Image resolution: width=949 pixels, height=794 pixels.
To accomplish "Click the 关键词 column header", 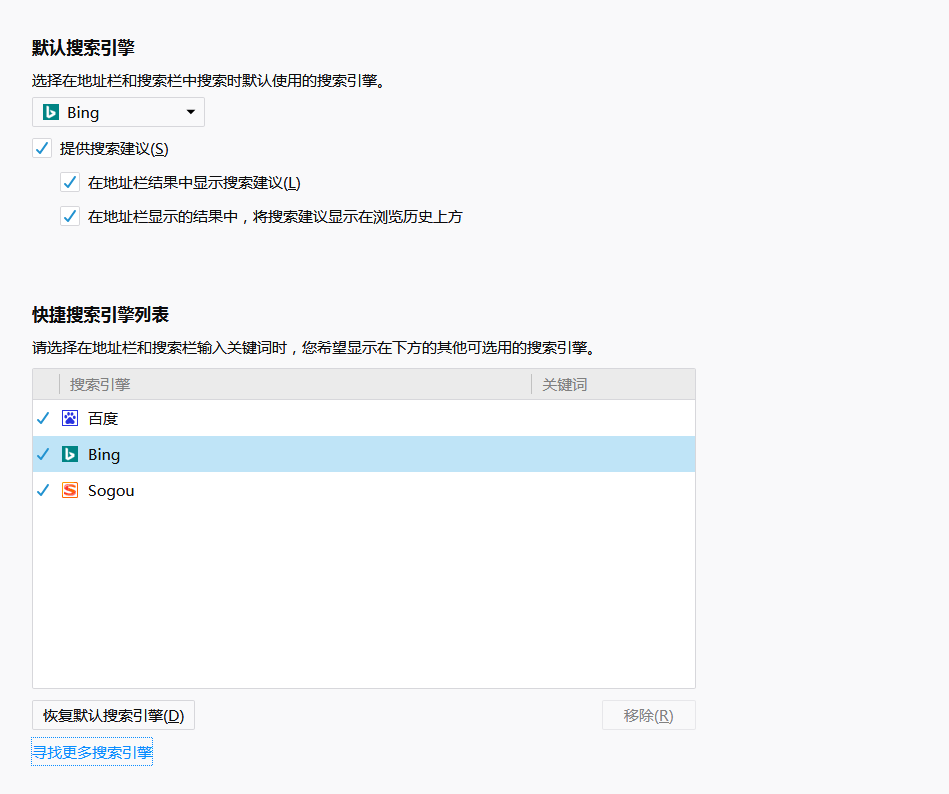I will tap(613, 384).
